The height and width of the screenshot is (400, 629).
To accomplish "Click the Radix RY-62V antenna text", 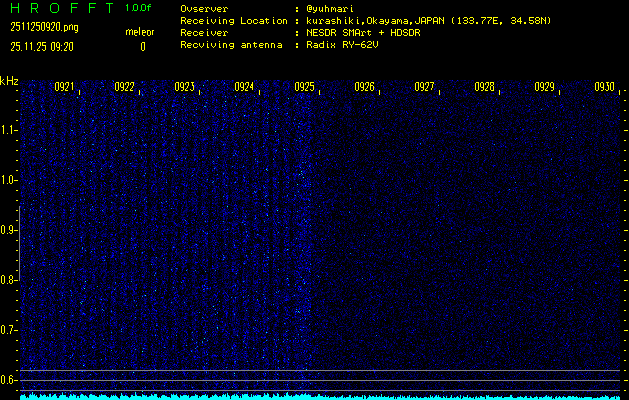I will [342, 45].
